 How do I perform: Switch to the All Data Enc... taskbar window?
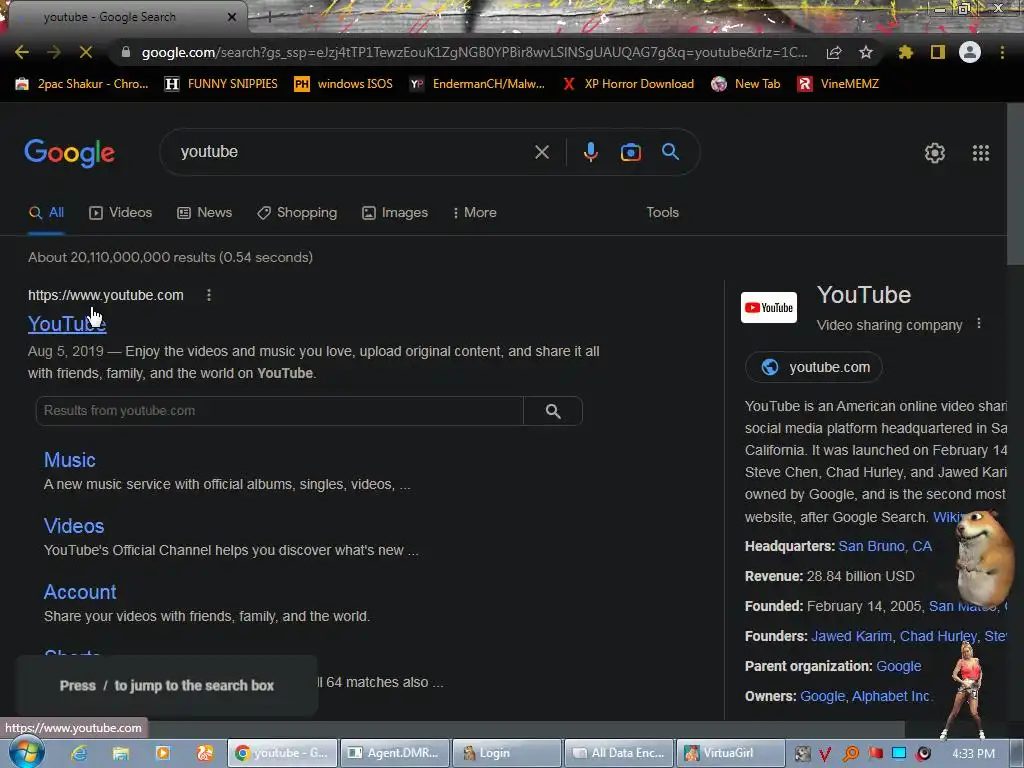(619, 753)
